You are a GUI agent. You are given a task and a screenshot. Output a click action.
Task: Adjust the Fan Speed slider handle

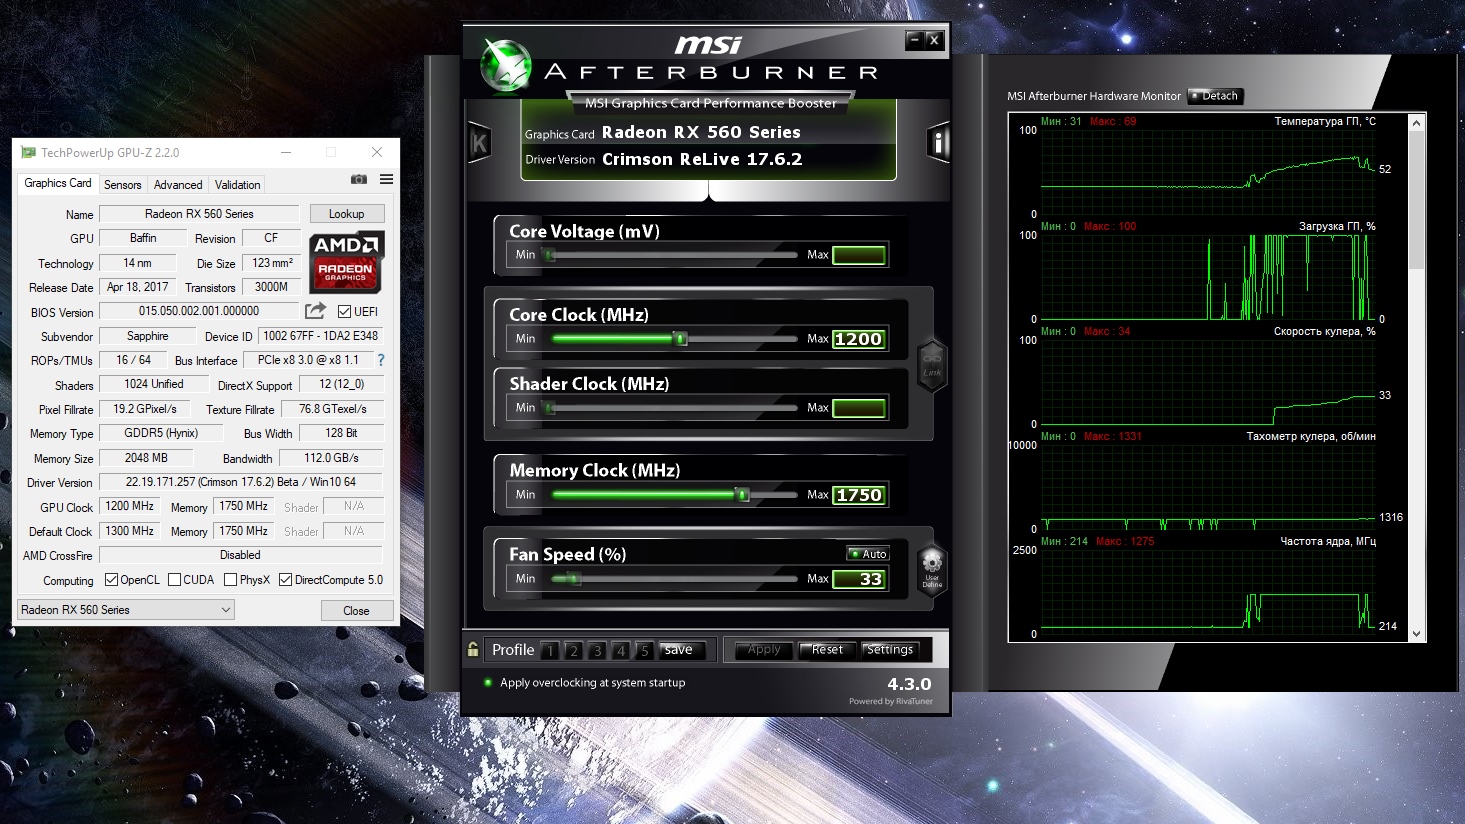point(572,579)
